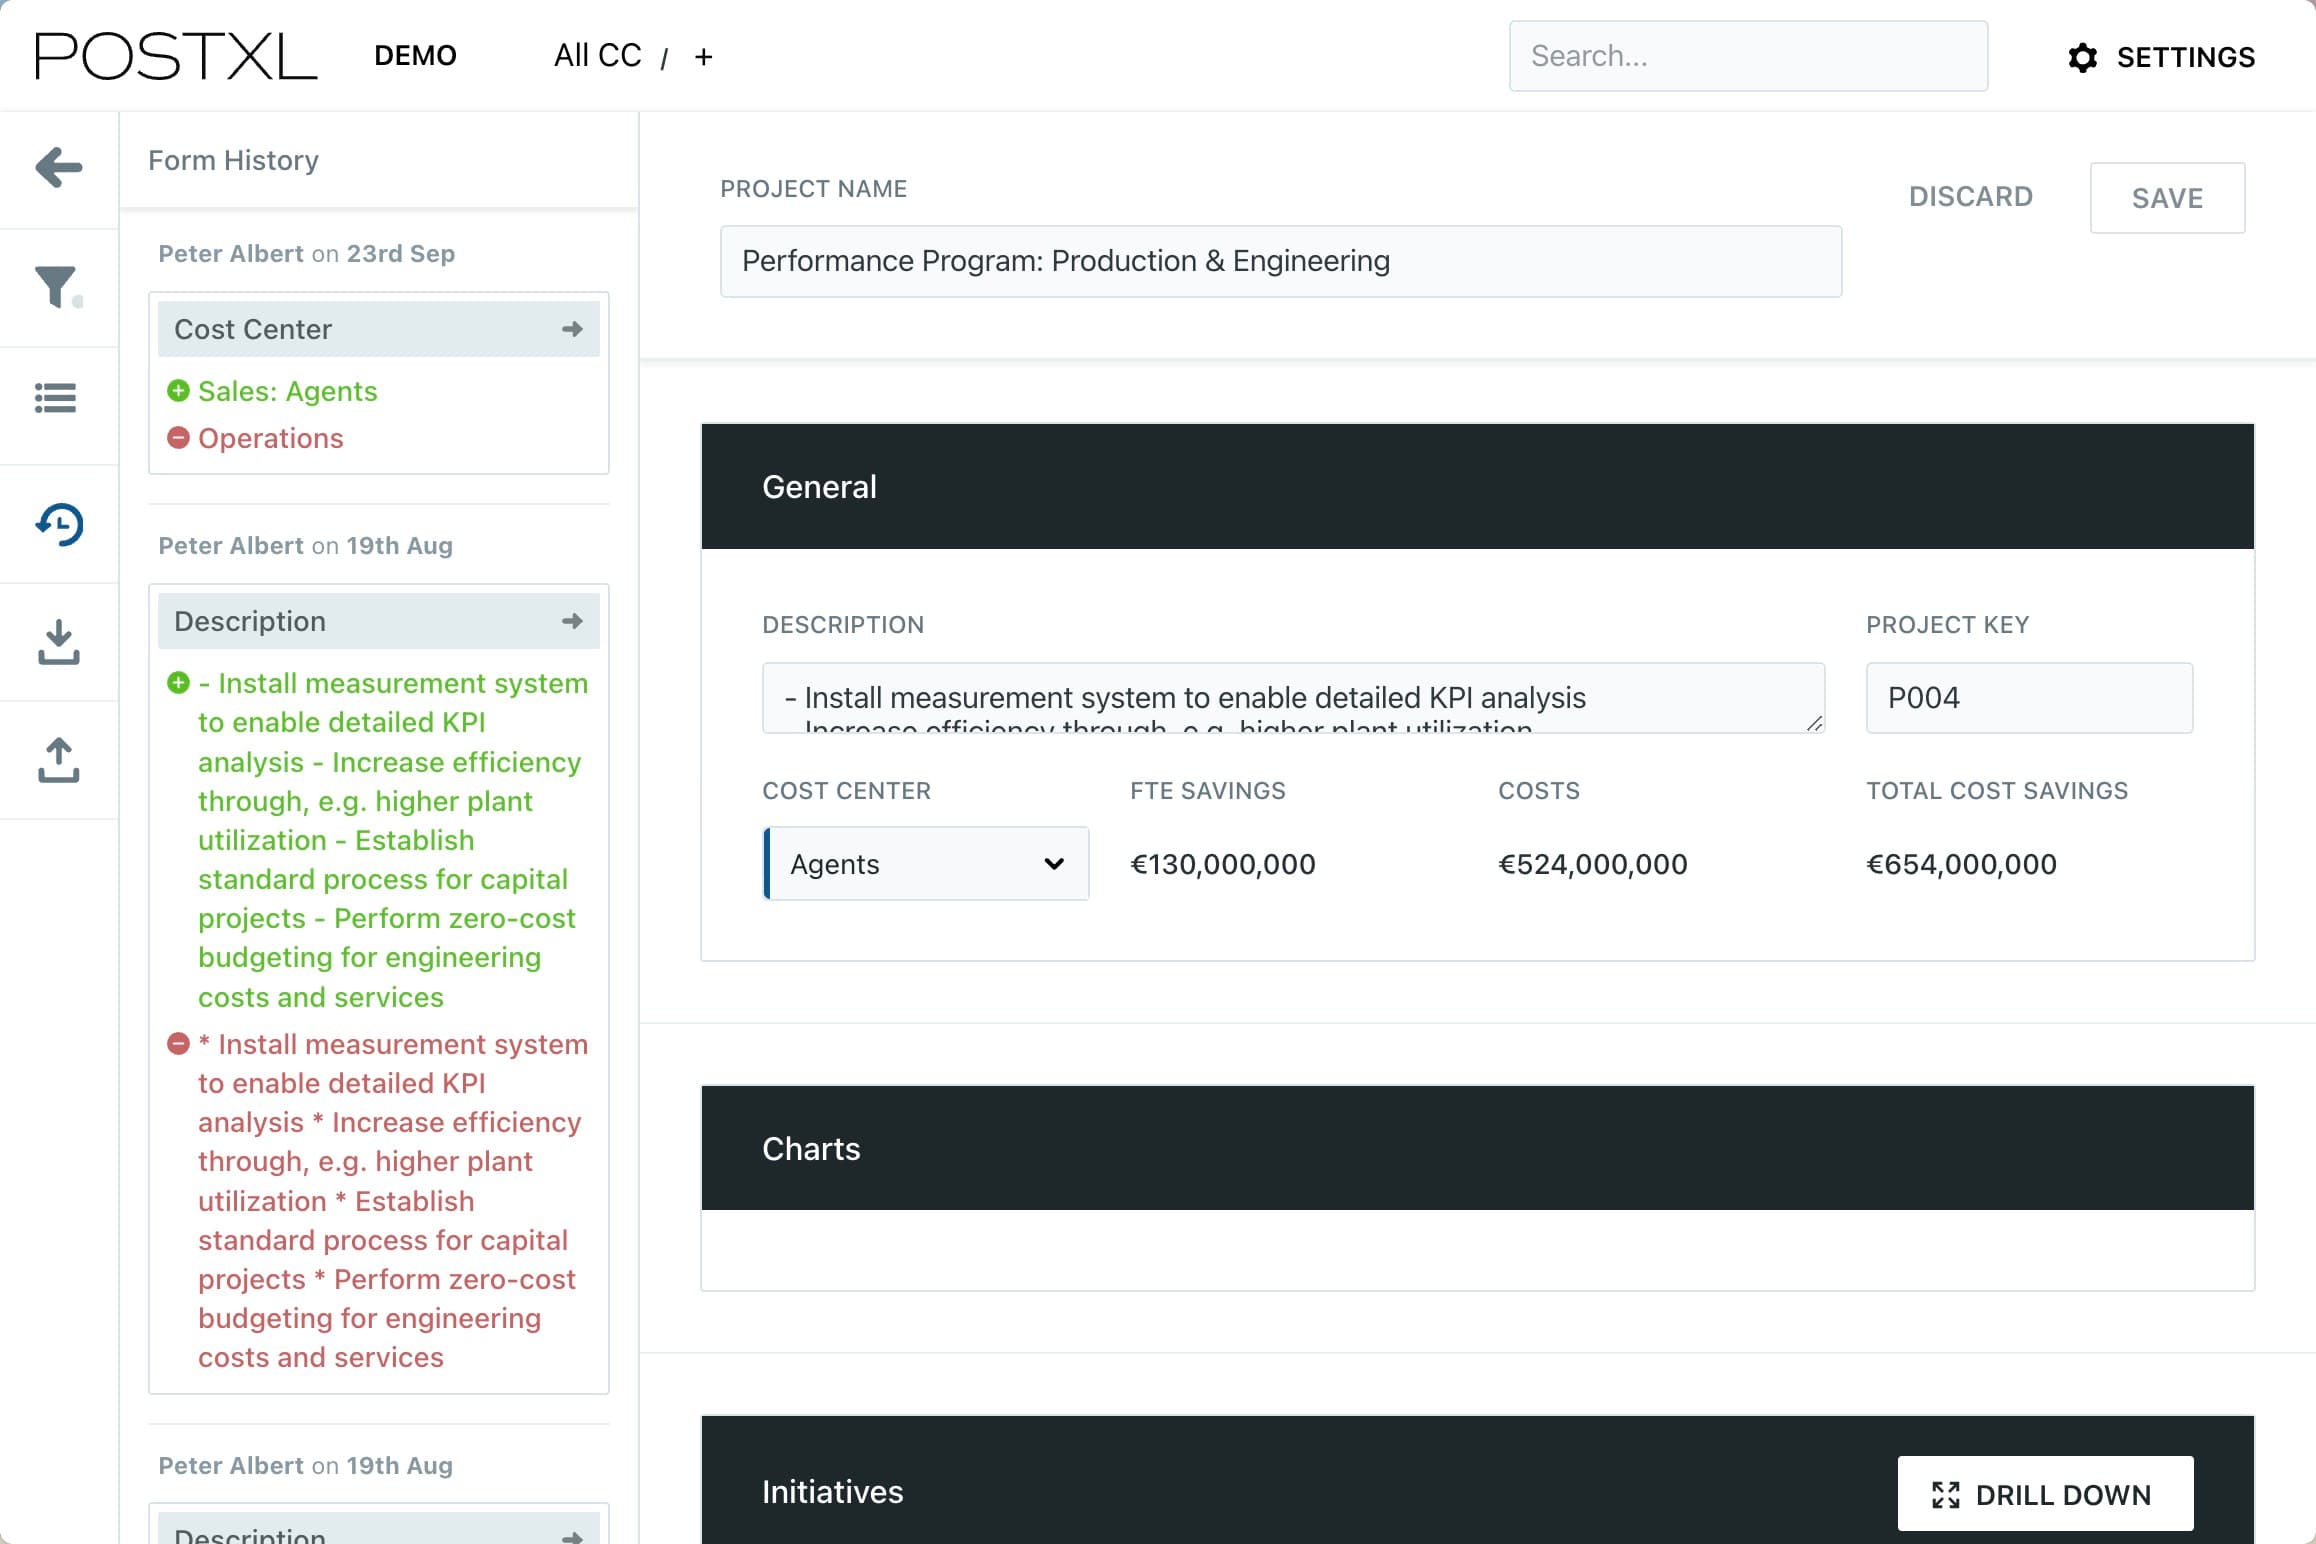Image resolution: width=2316 pixels, height=1544 pixels.
Task: Click the upload sidebar icon
Action: click(59, 760)
